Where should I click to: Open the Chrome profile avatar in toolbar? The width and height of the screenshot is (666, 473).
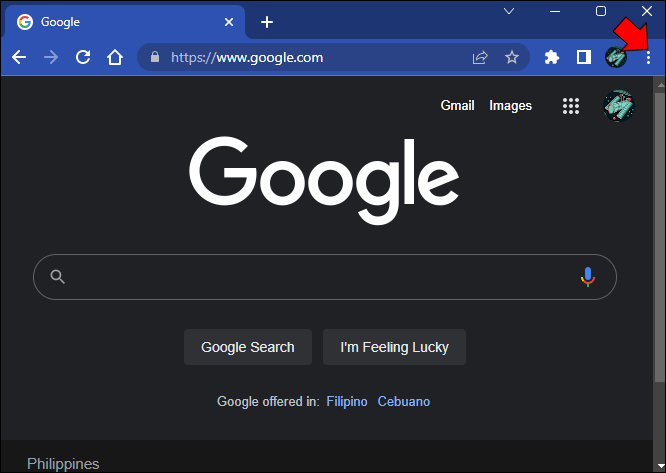tap(615, 57)
